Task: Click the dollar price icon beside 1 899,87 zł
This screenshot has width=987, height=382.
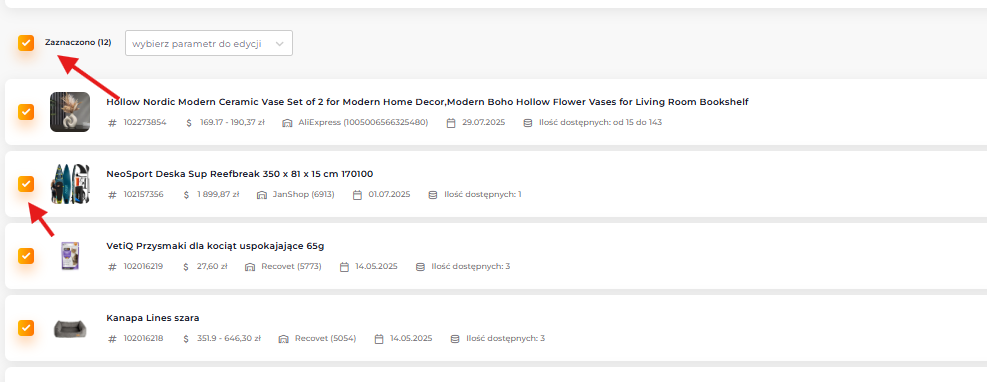Action: (x=186, y=194)
